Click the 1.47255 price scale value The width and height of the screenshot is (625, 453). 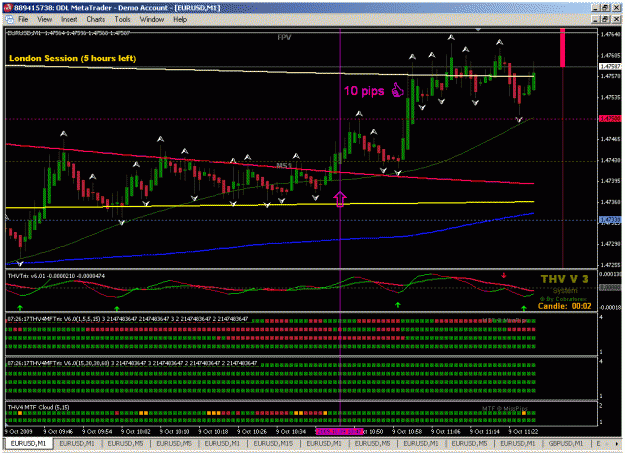point(610,265)
